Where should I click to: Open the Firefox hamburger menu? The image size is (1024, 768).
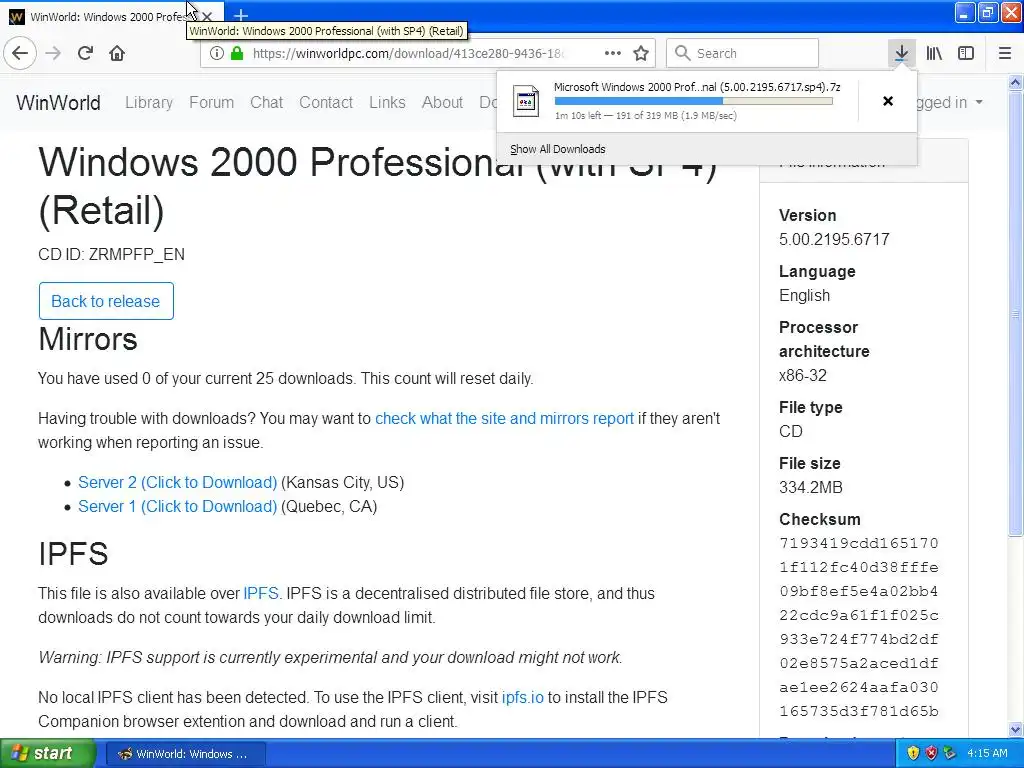pos(1004,53)
